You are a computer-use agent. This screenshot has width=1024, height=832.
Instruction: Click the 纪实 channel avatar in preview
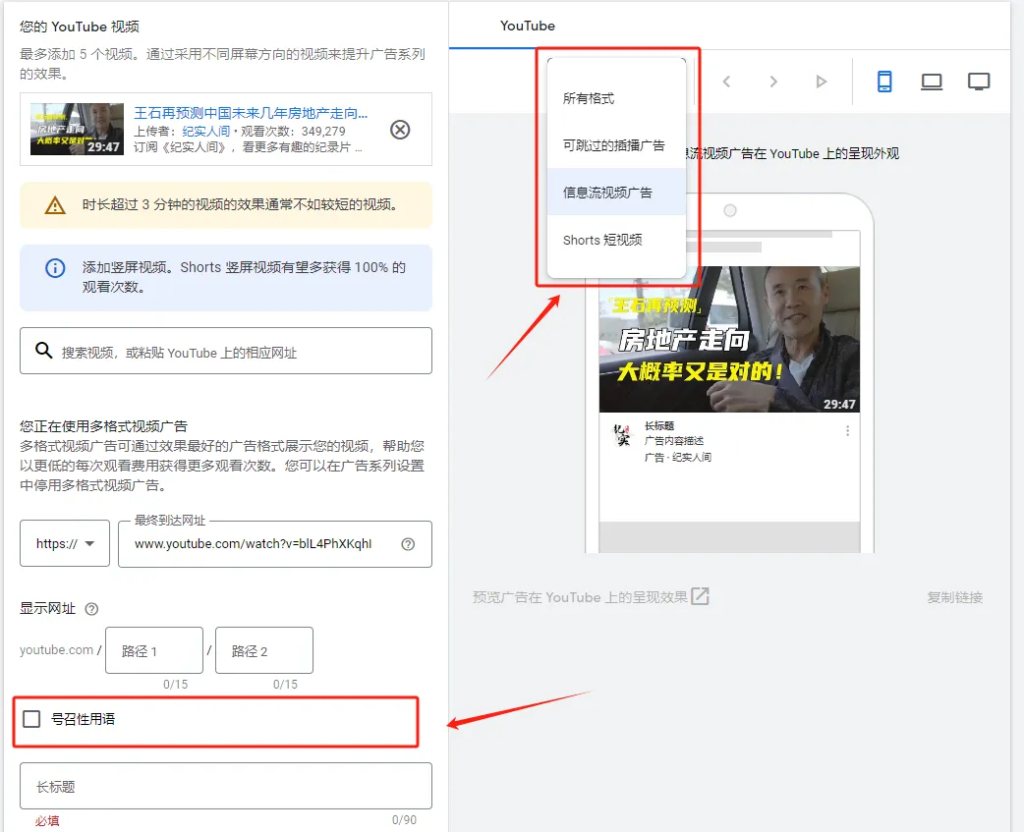pos(622,435)
